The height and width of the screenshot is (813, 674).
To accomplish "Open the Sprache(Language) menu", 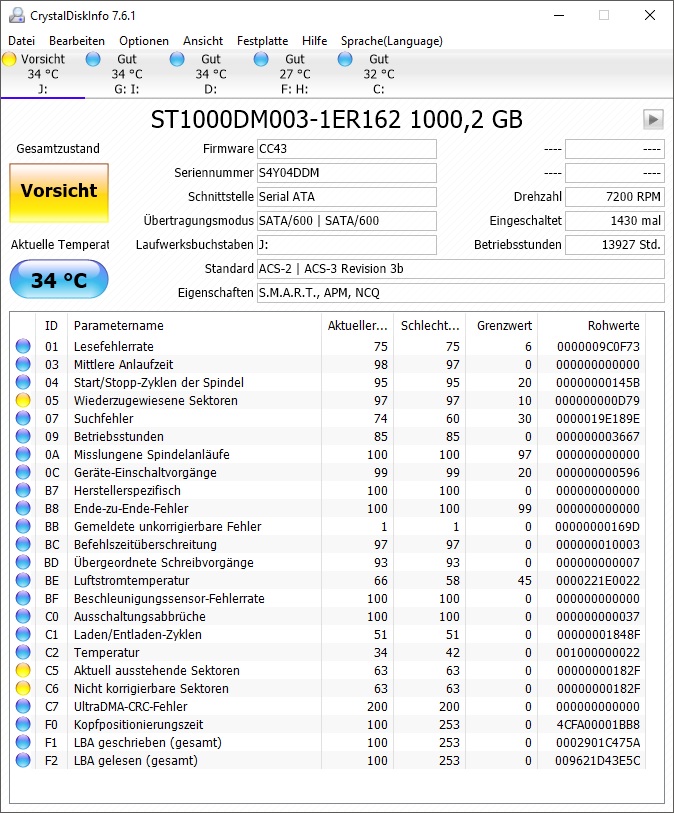I will pos(391,41).
